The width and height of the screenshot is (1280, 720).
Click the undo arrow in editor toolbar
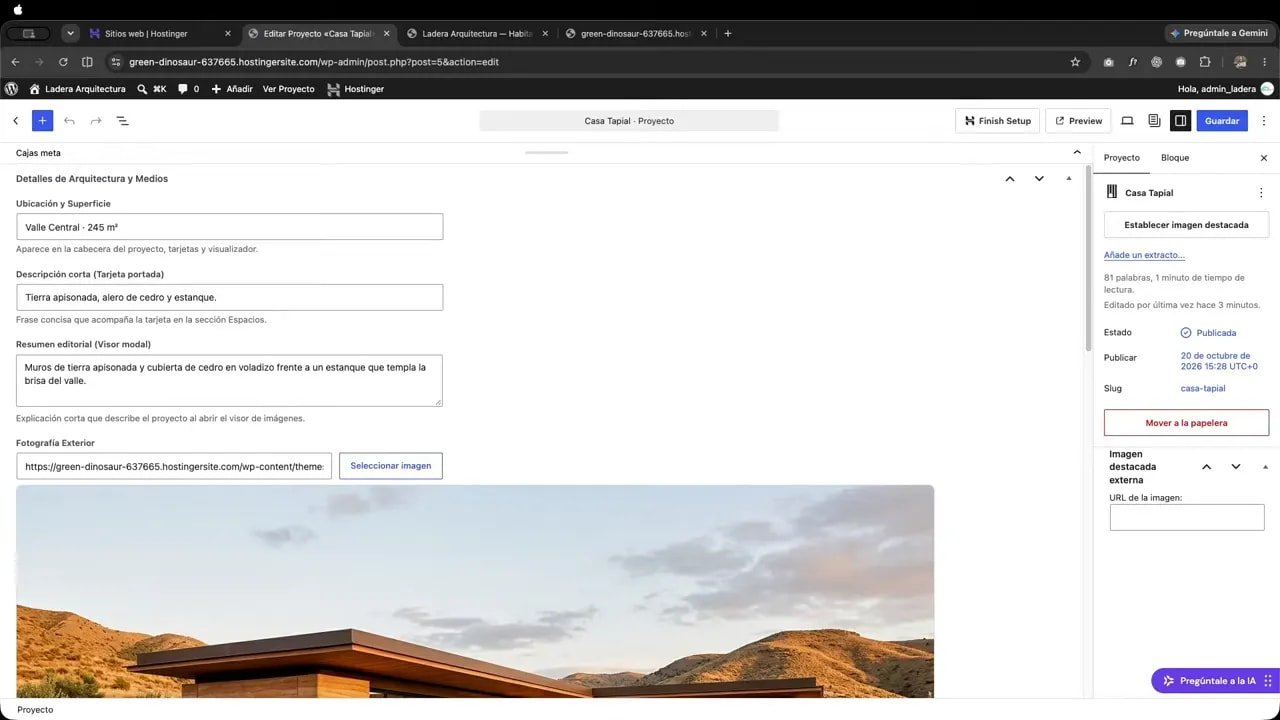69,121
